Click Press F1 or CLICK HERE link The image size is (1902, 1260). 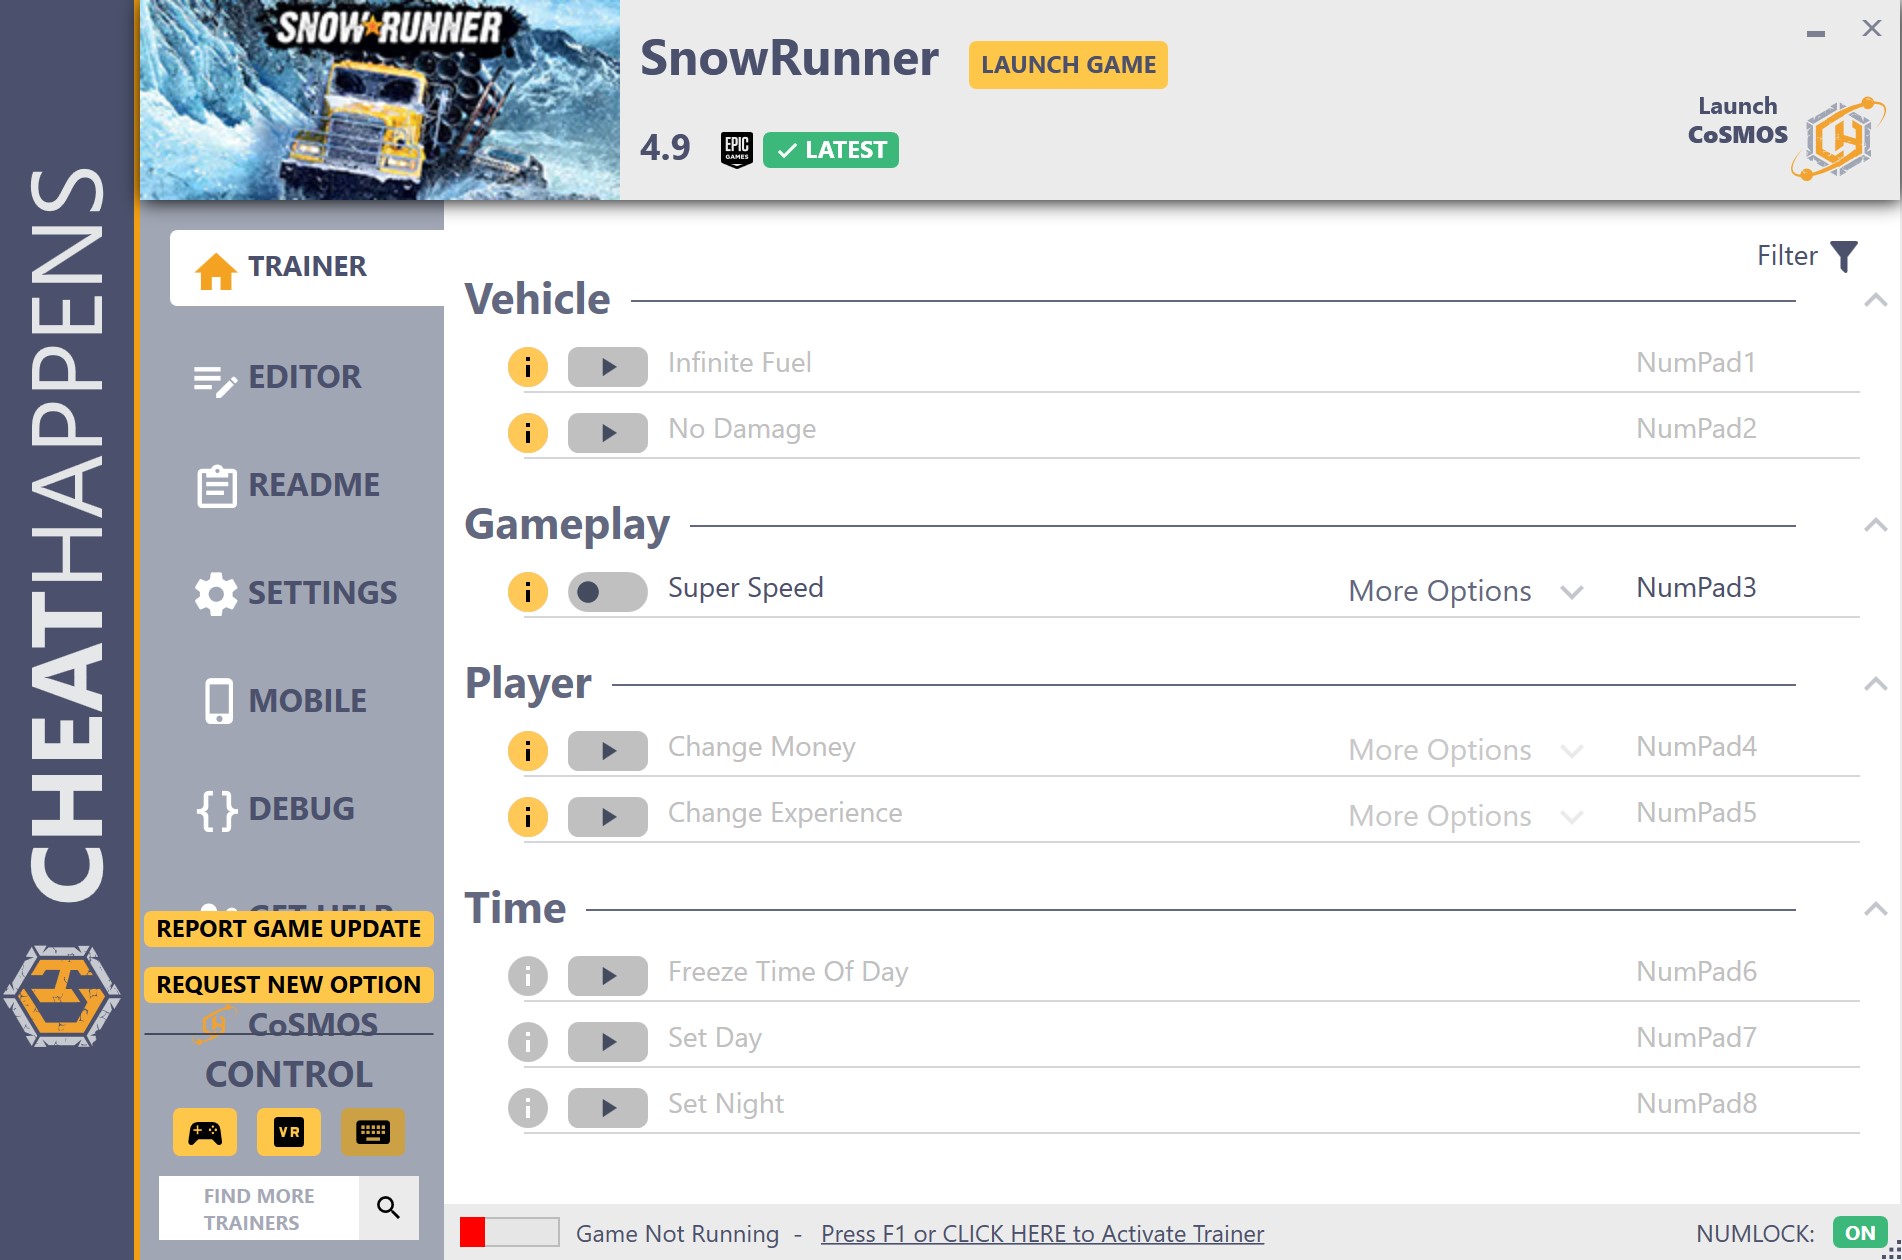click(1042, 1234)
